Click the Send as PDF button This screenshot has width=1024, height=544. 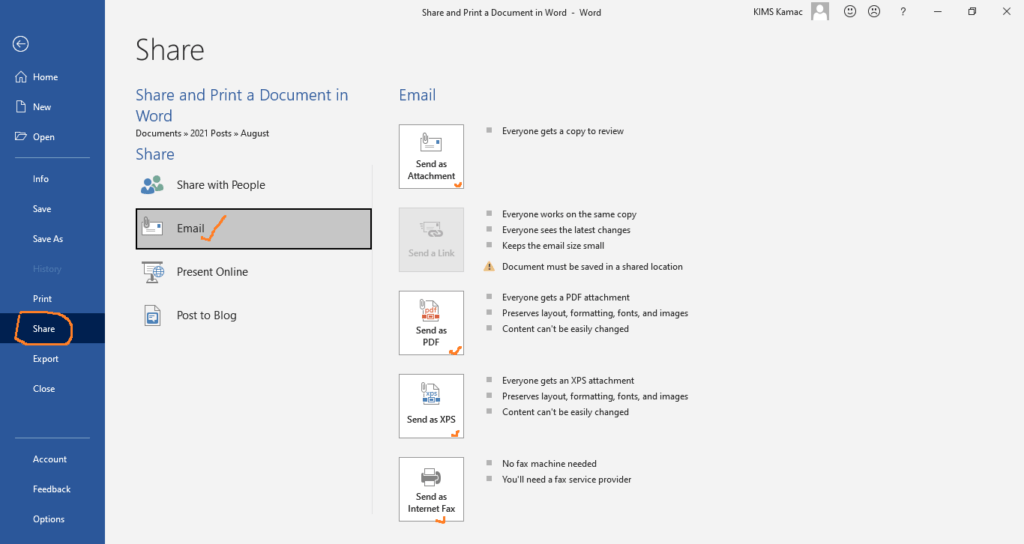[x=431, y=323]
